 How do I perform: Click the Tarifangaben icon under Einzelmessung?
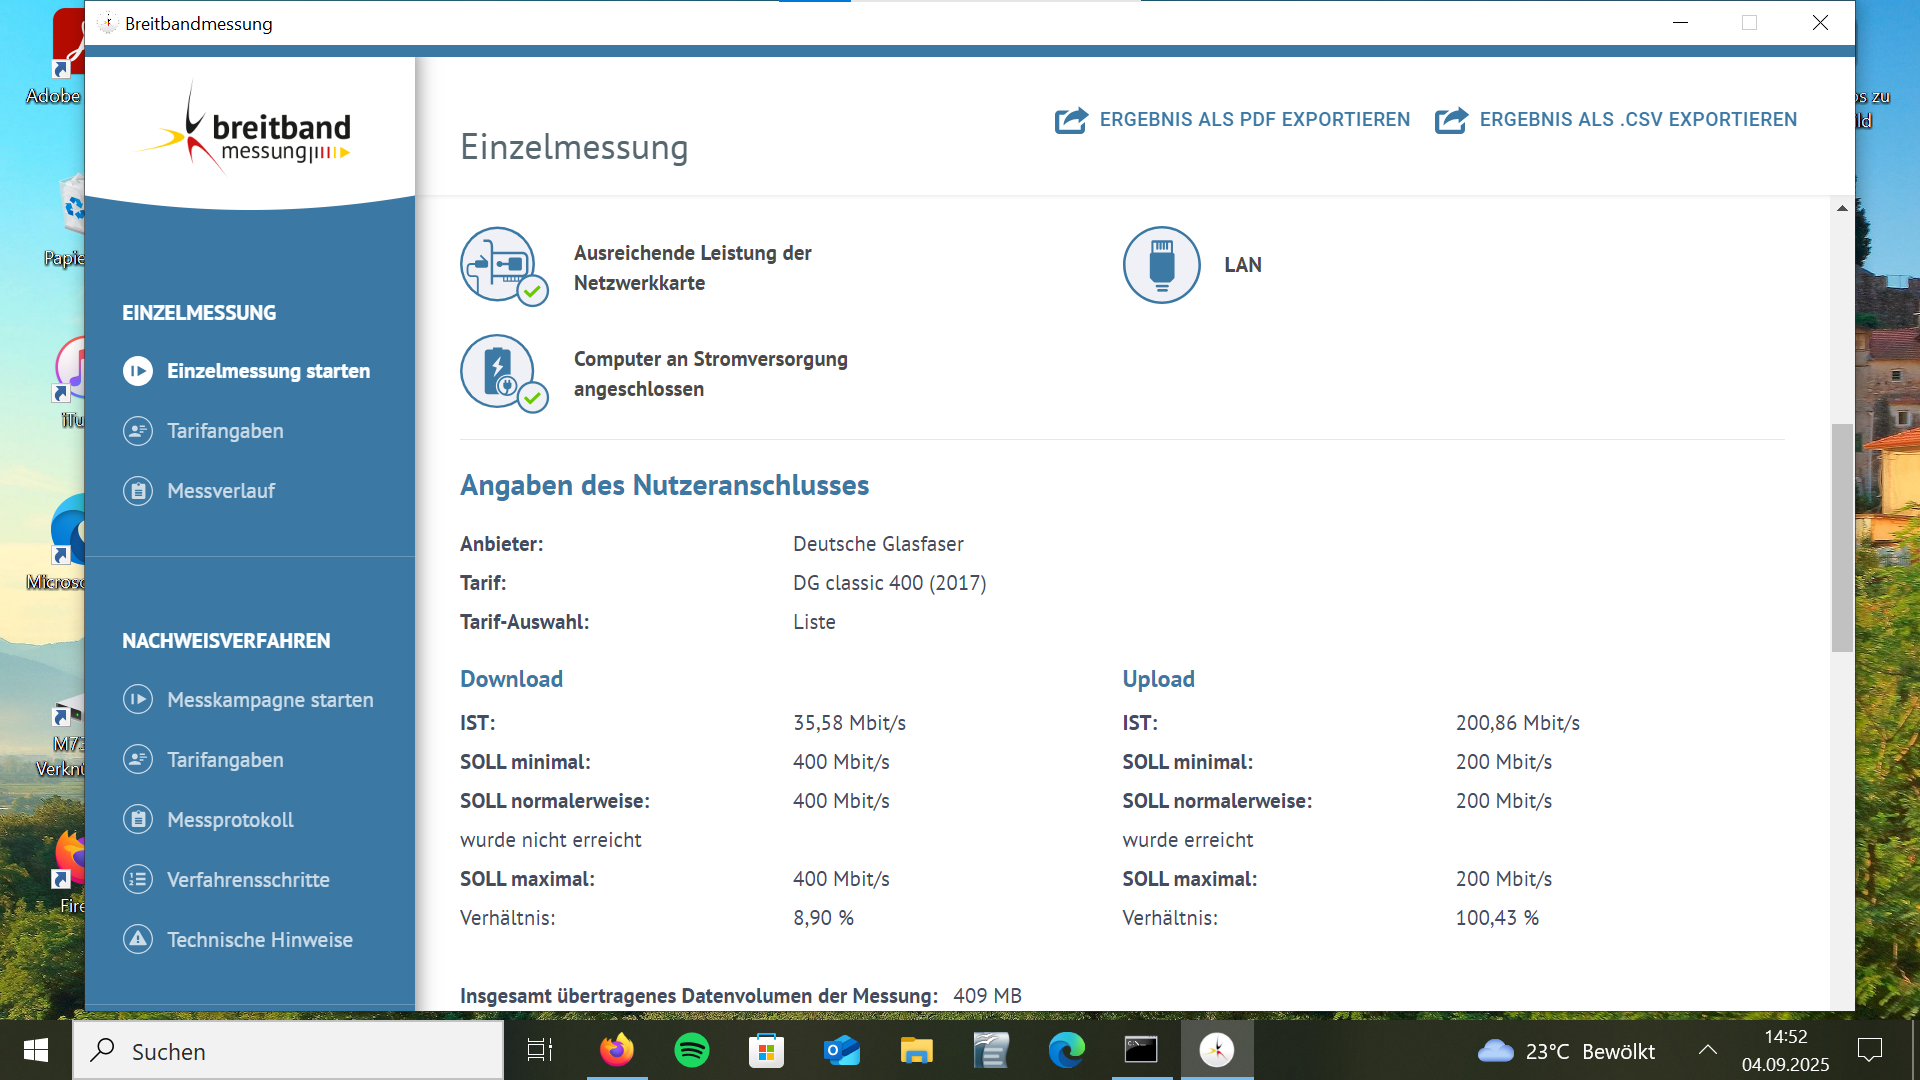[138, 431]
